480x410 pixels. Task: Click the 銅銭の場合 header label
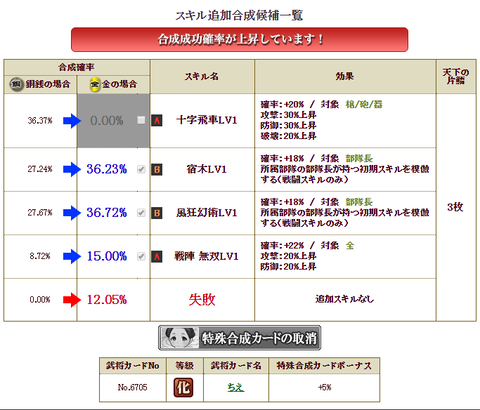(x=48, y=84)
